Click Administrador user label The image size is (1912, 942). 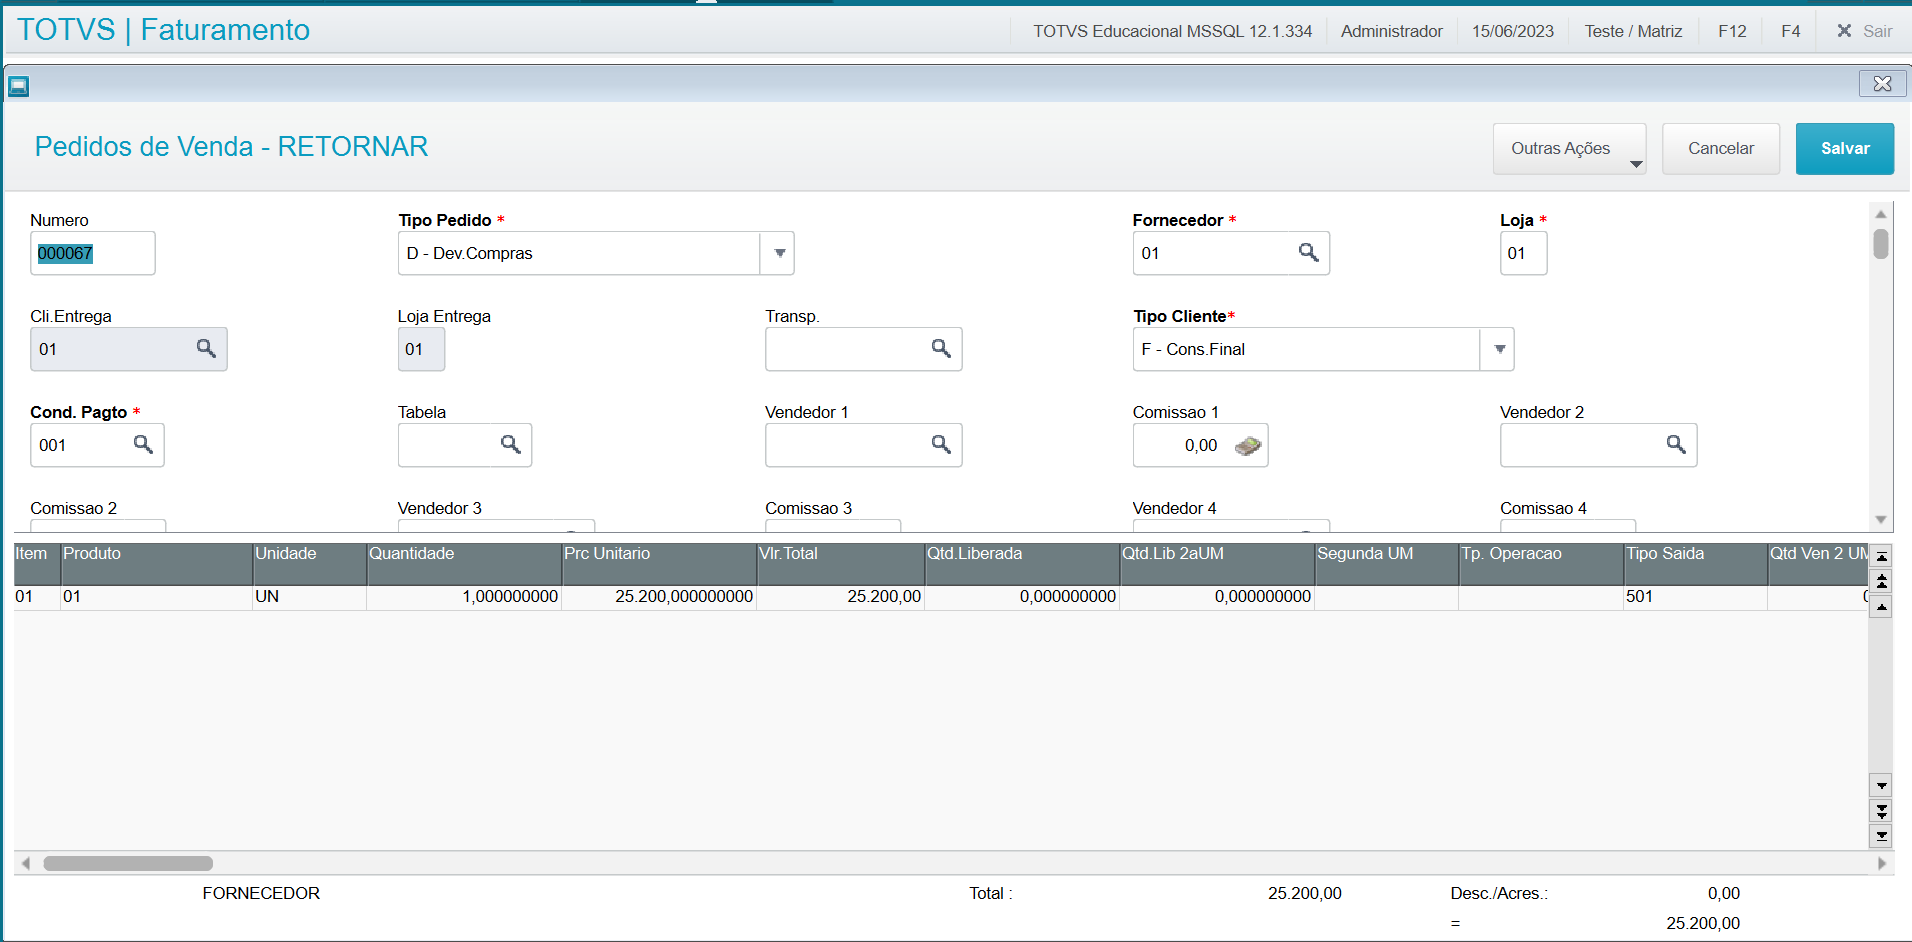click(1391, 31)
